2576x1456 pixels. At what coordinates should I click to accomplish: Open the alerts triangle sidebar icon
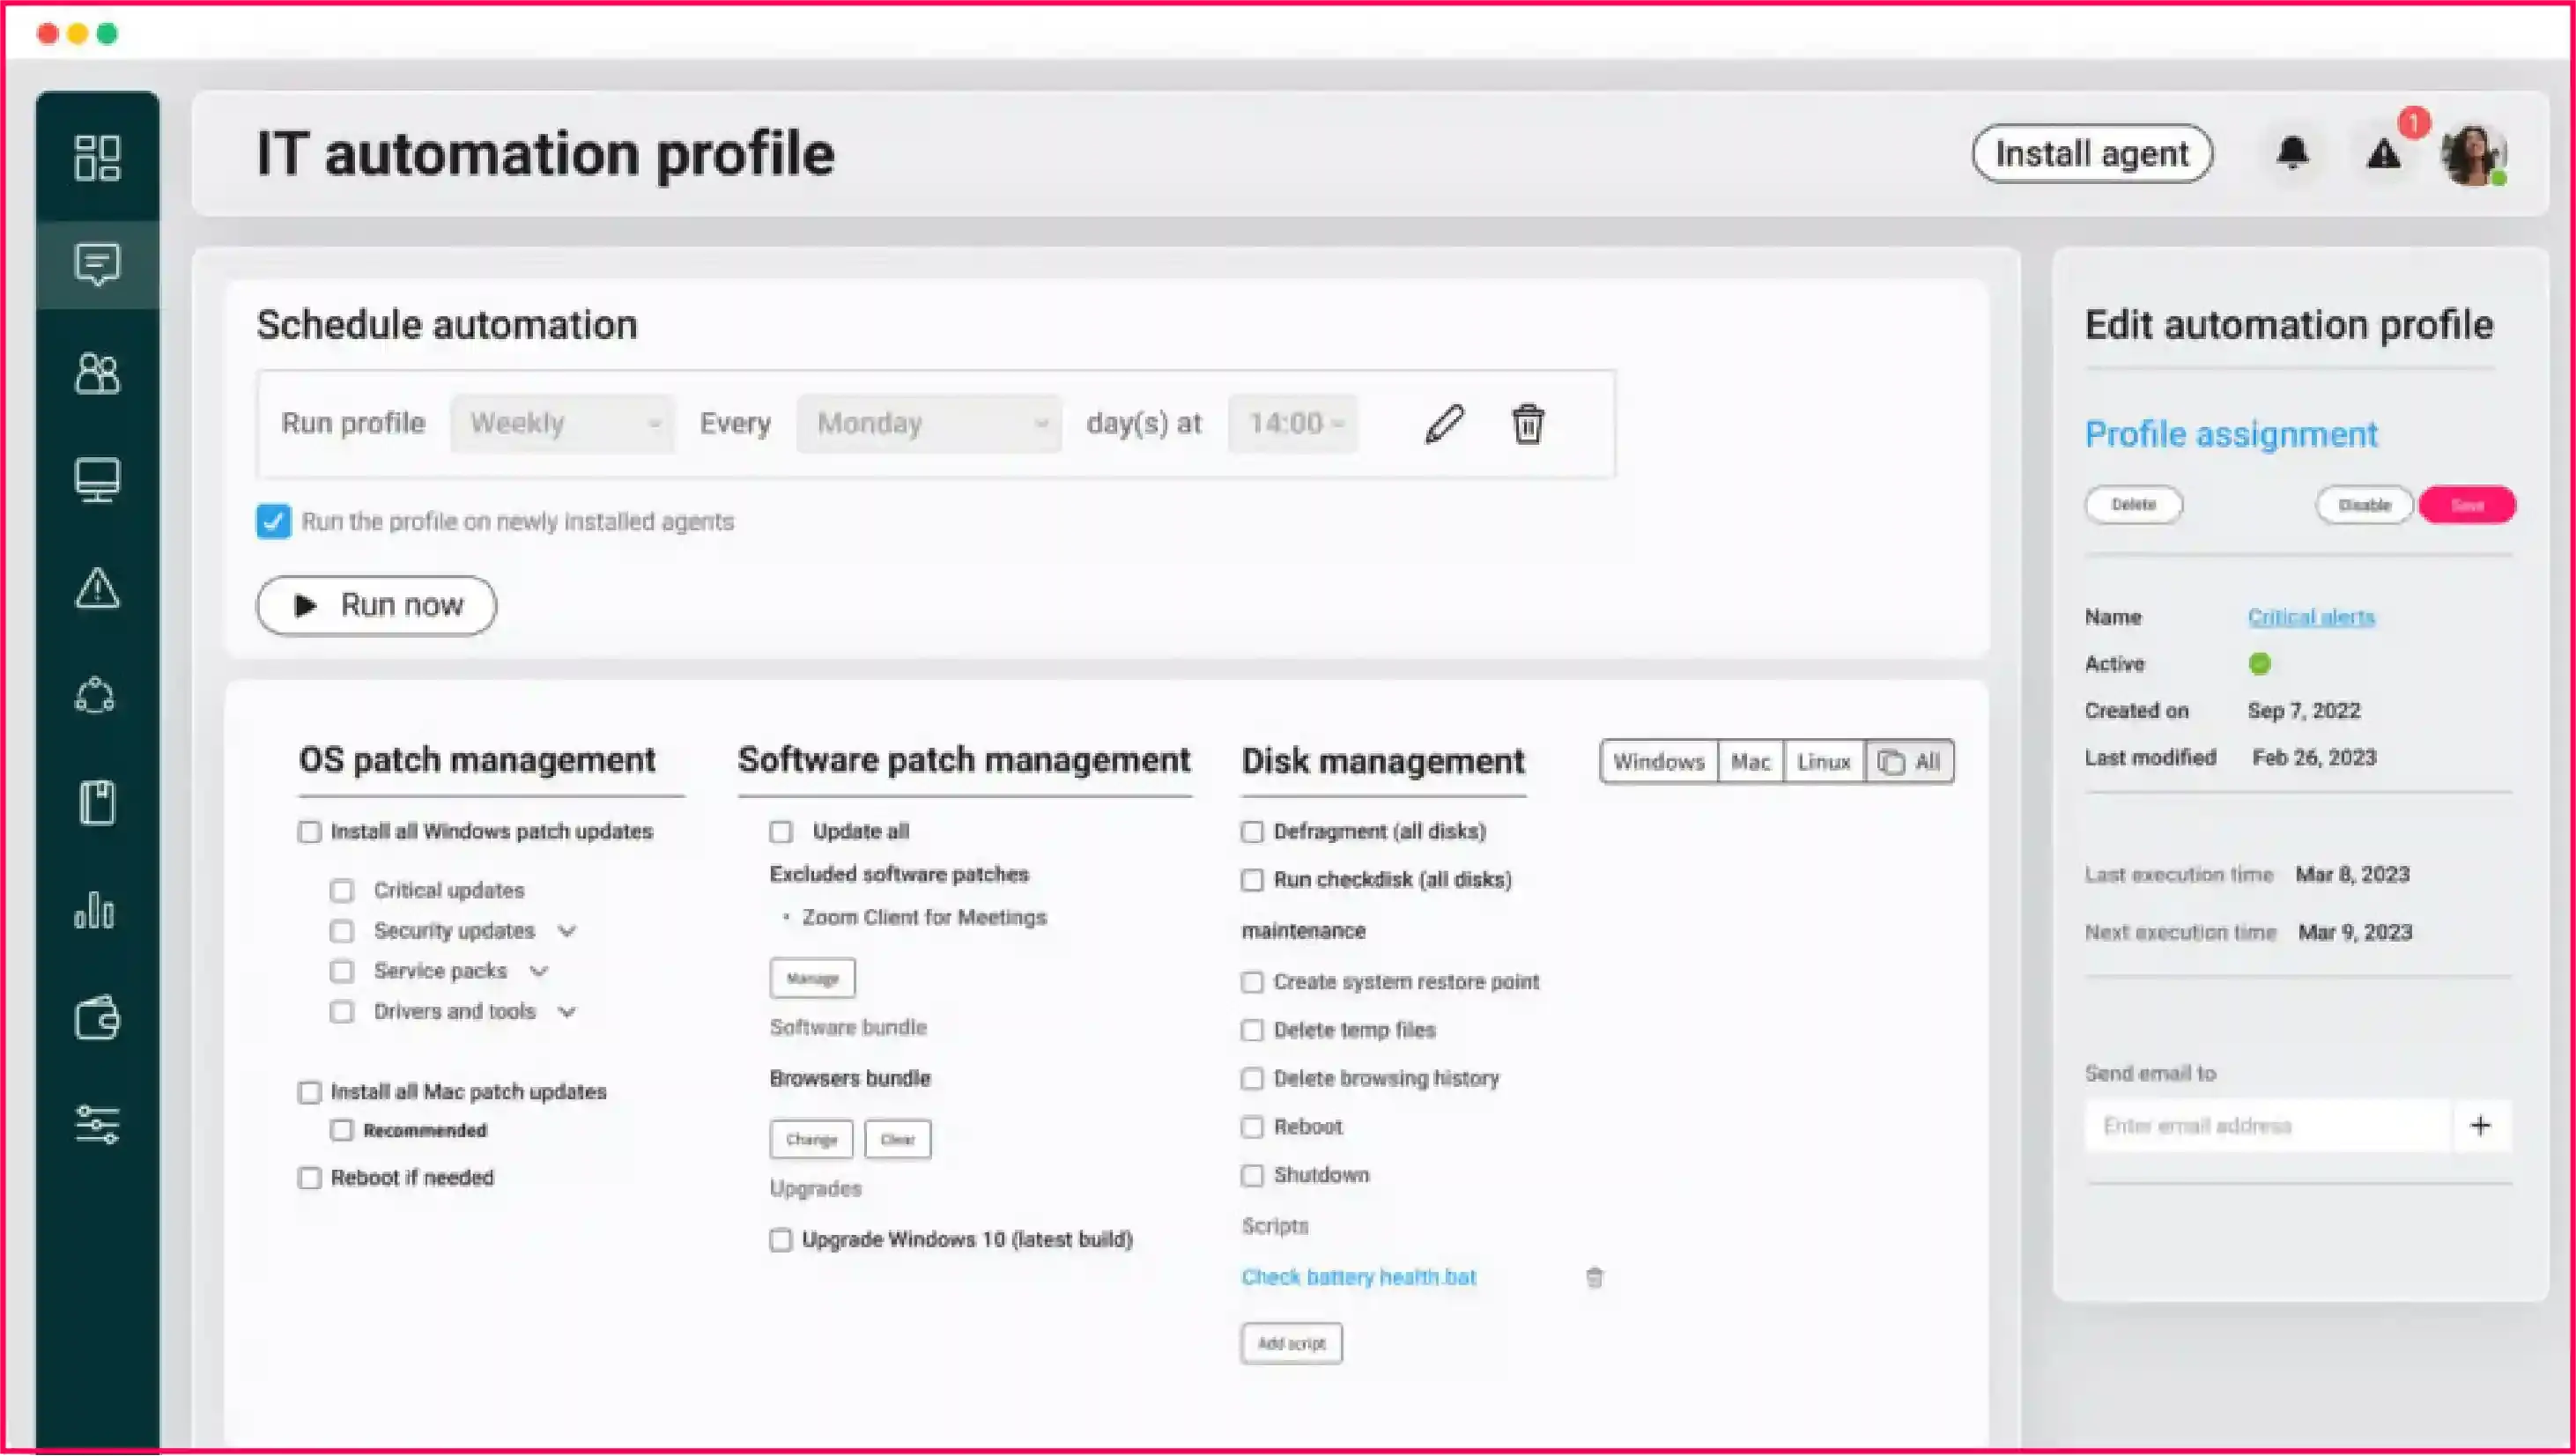click(97, 588)
